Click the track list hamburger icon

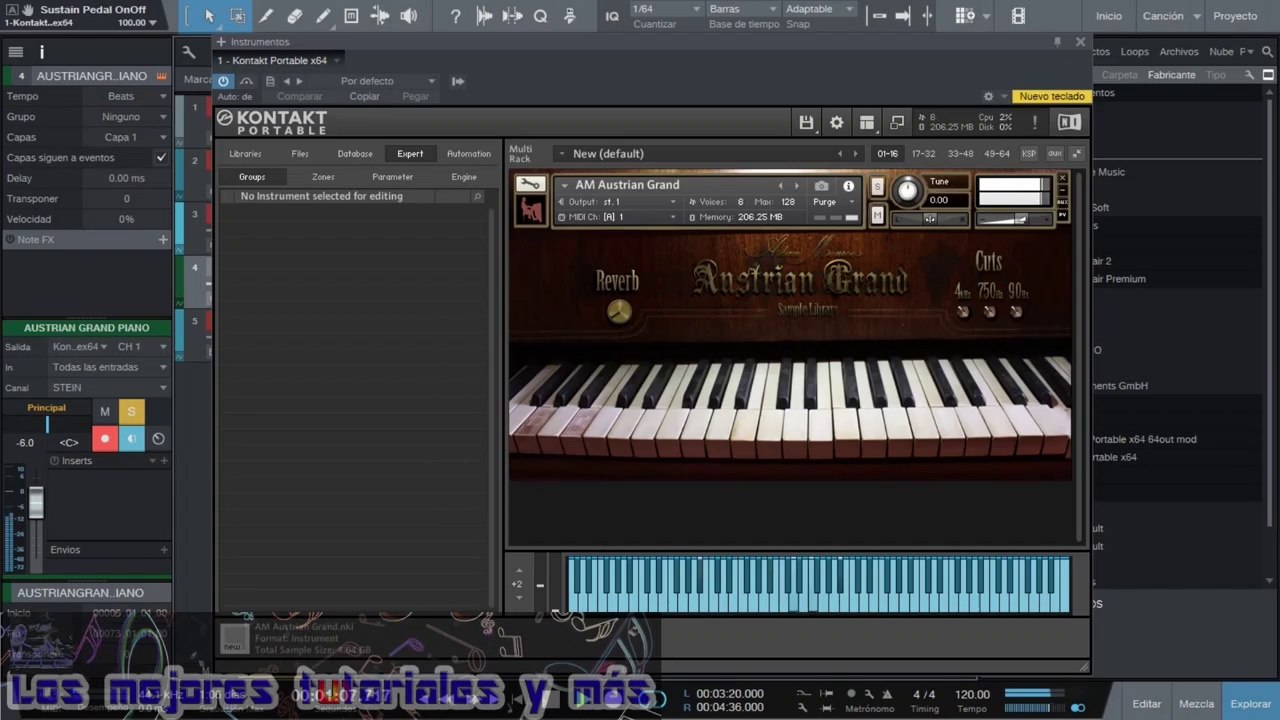pos(15,52)
